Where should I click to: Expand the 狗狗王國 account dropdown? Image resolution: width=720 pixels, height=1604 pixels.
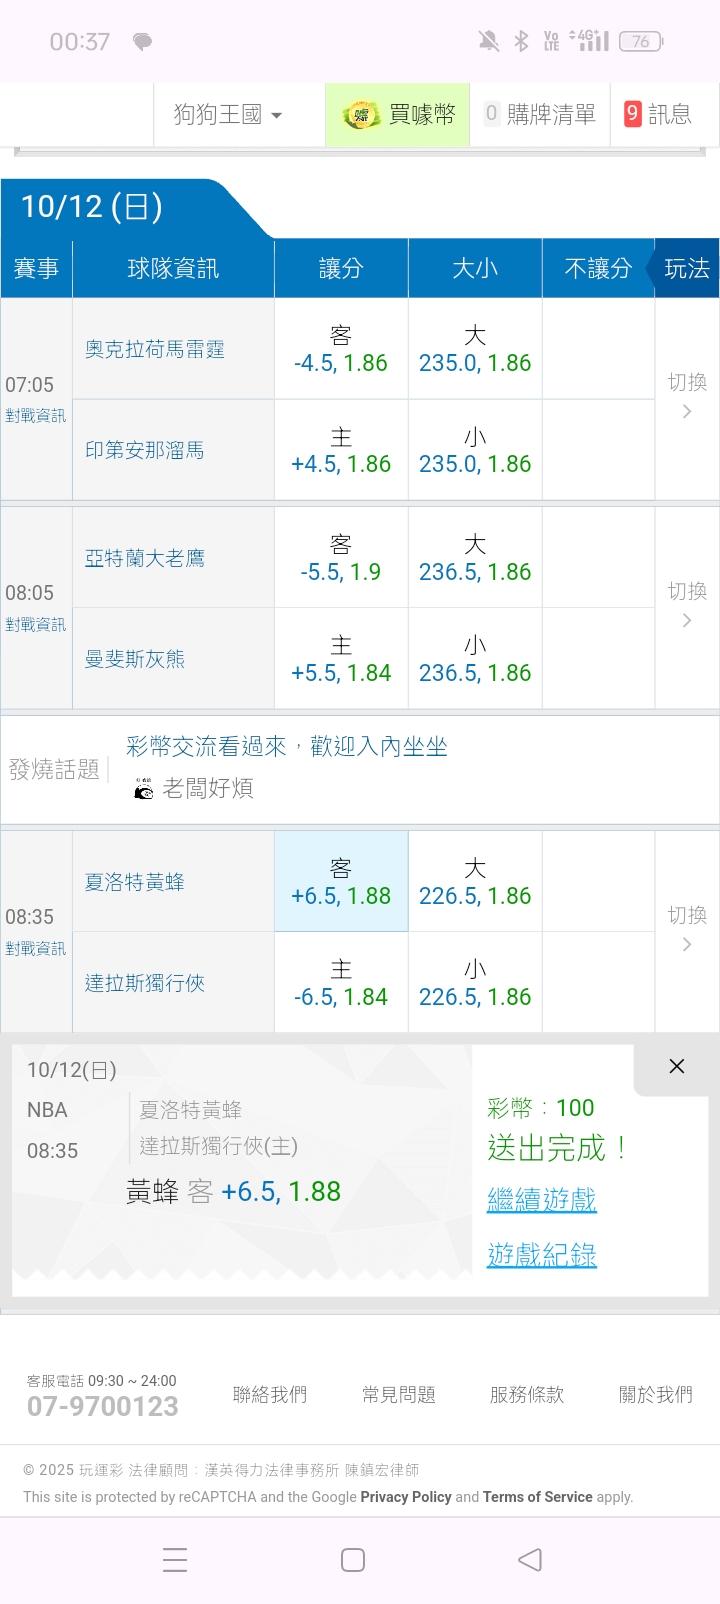[228, 115]
